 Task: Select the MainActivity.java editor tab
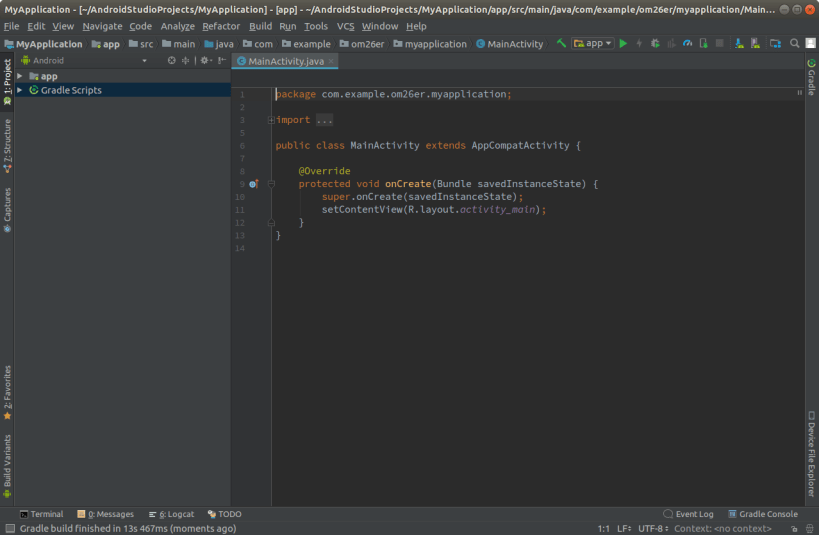[286, 61]
